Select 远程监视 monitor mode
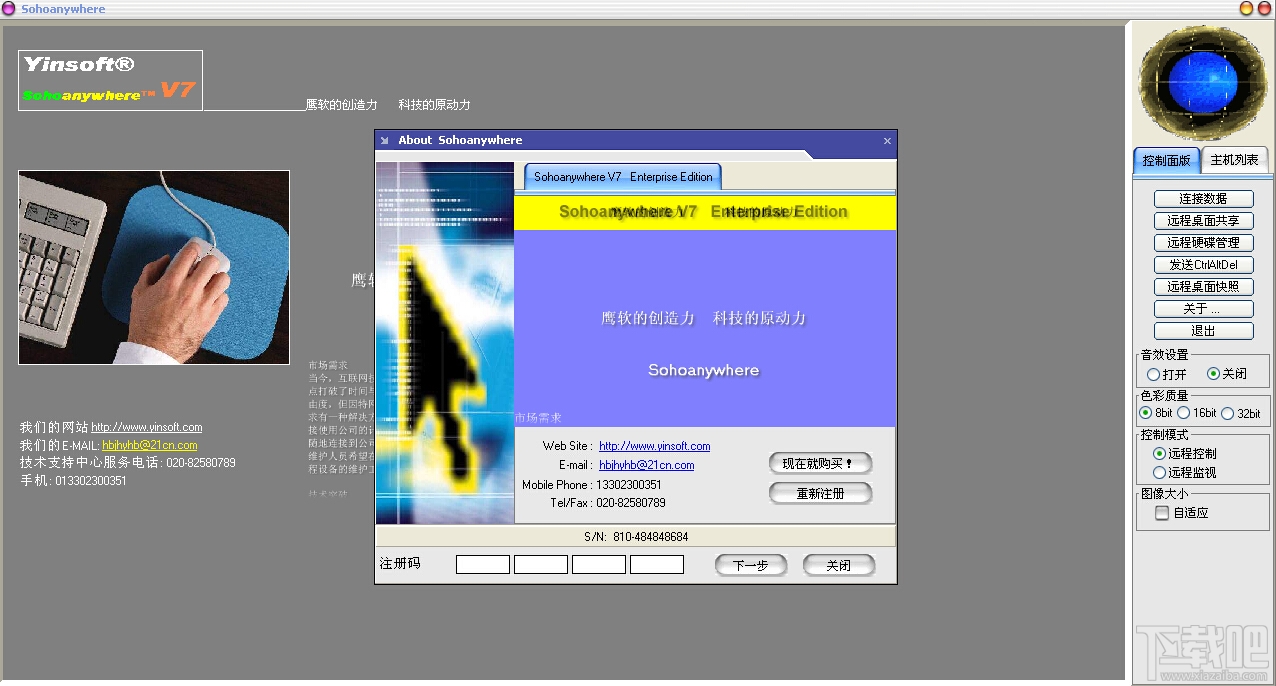Viewport: 1276px width, 686px height. (x=1185, y=472)
